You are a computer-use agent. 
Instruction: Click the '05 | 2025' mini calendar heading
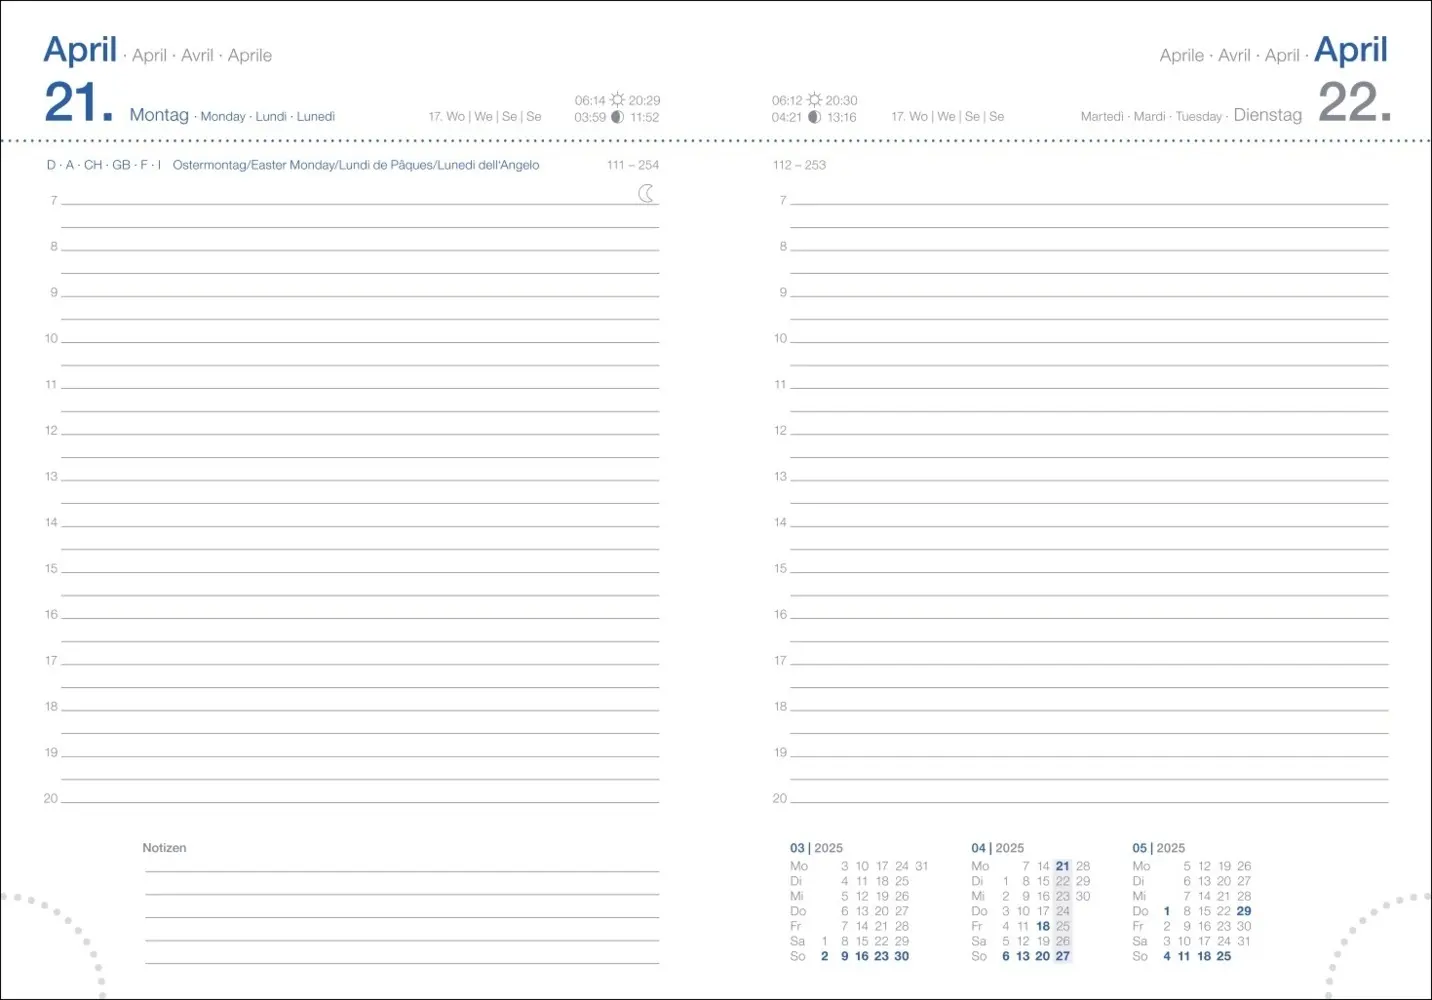click(1158, 848)
